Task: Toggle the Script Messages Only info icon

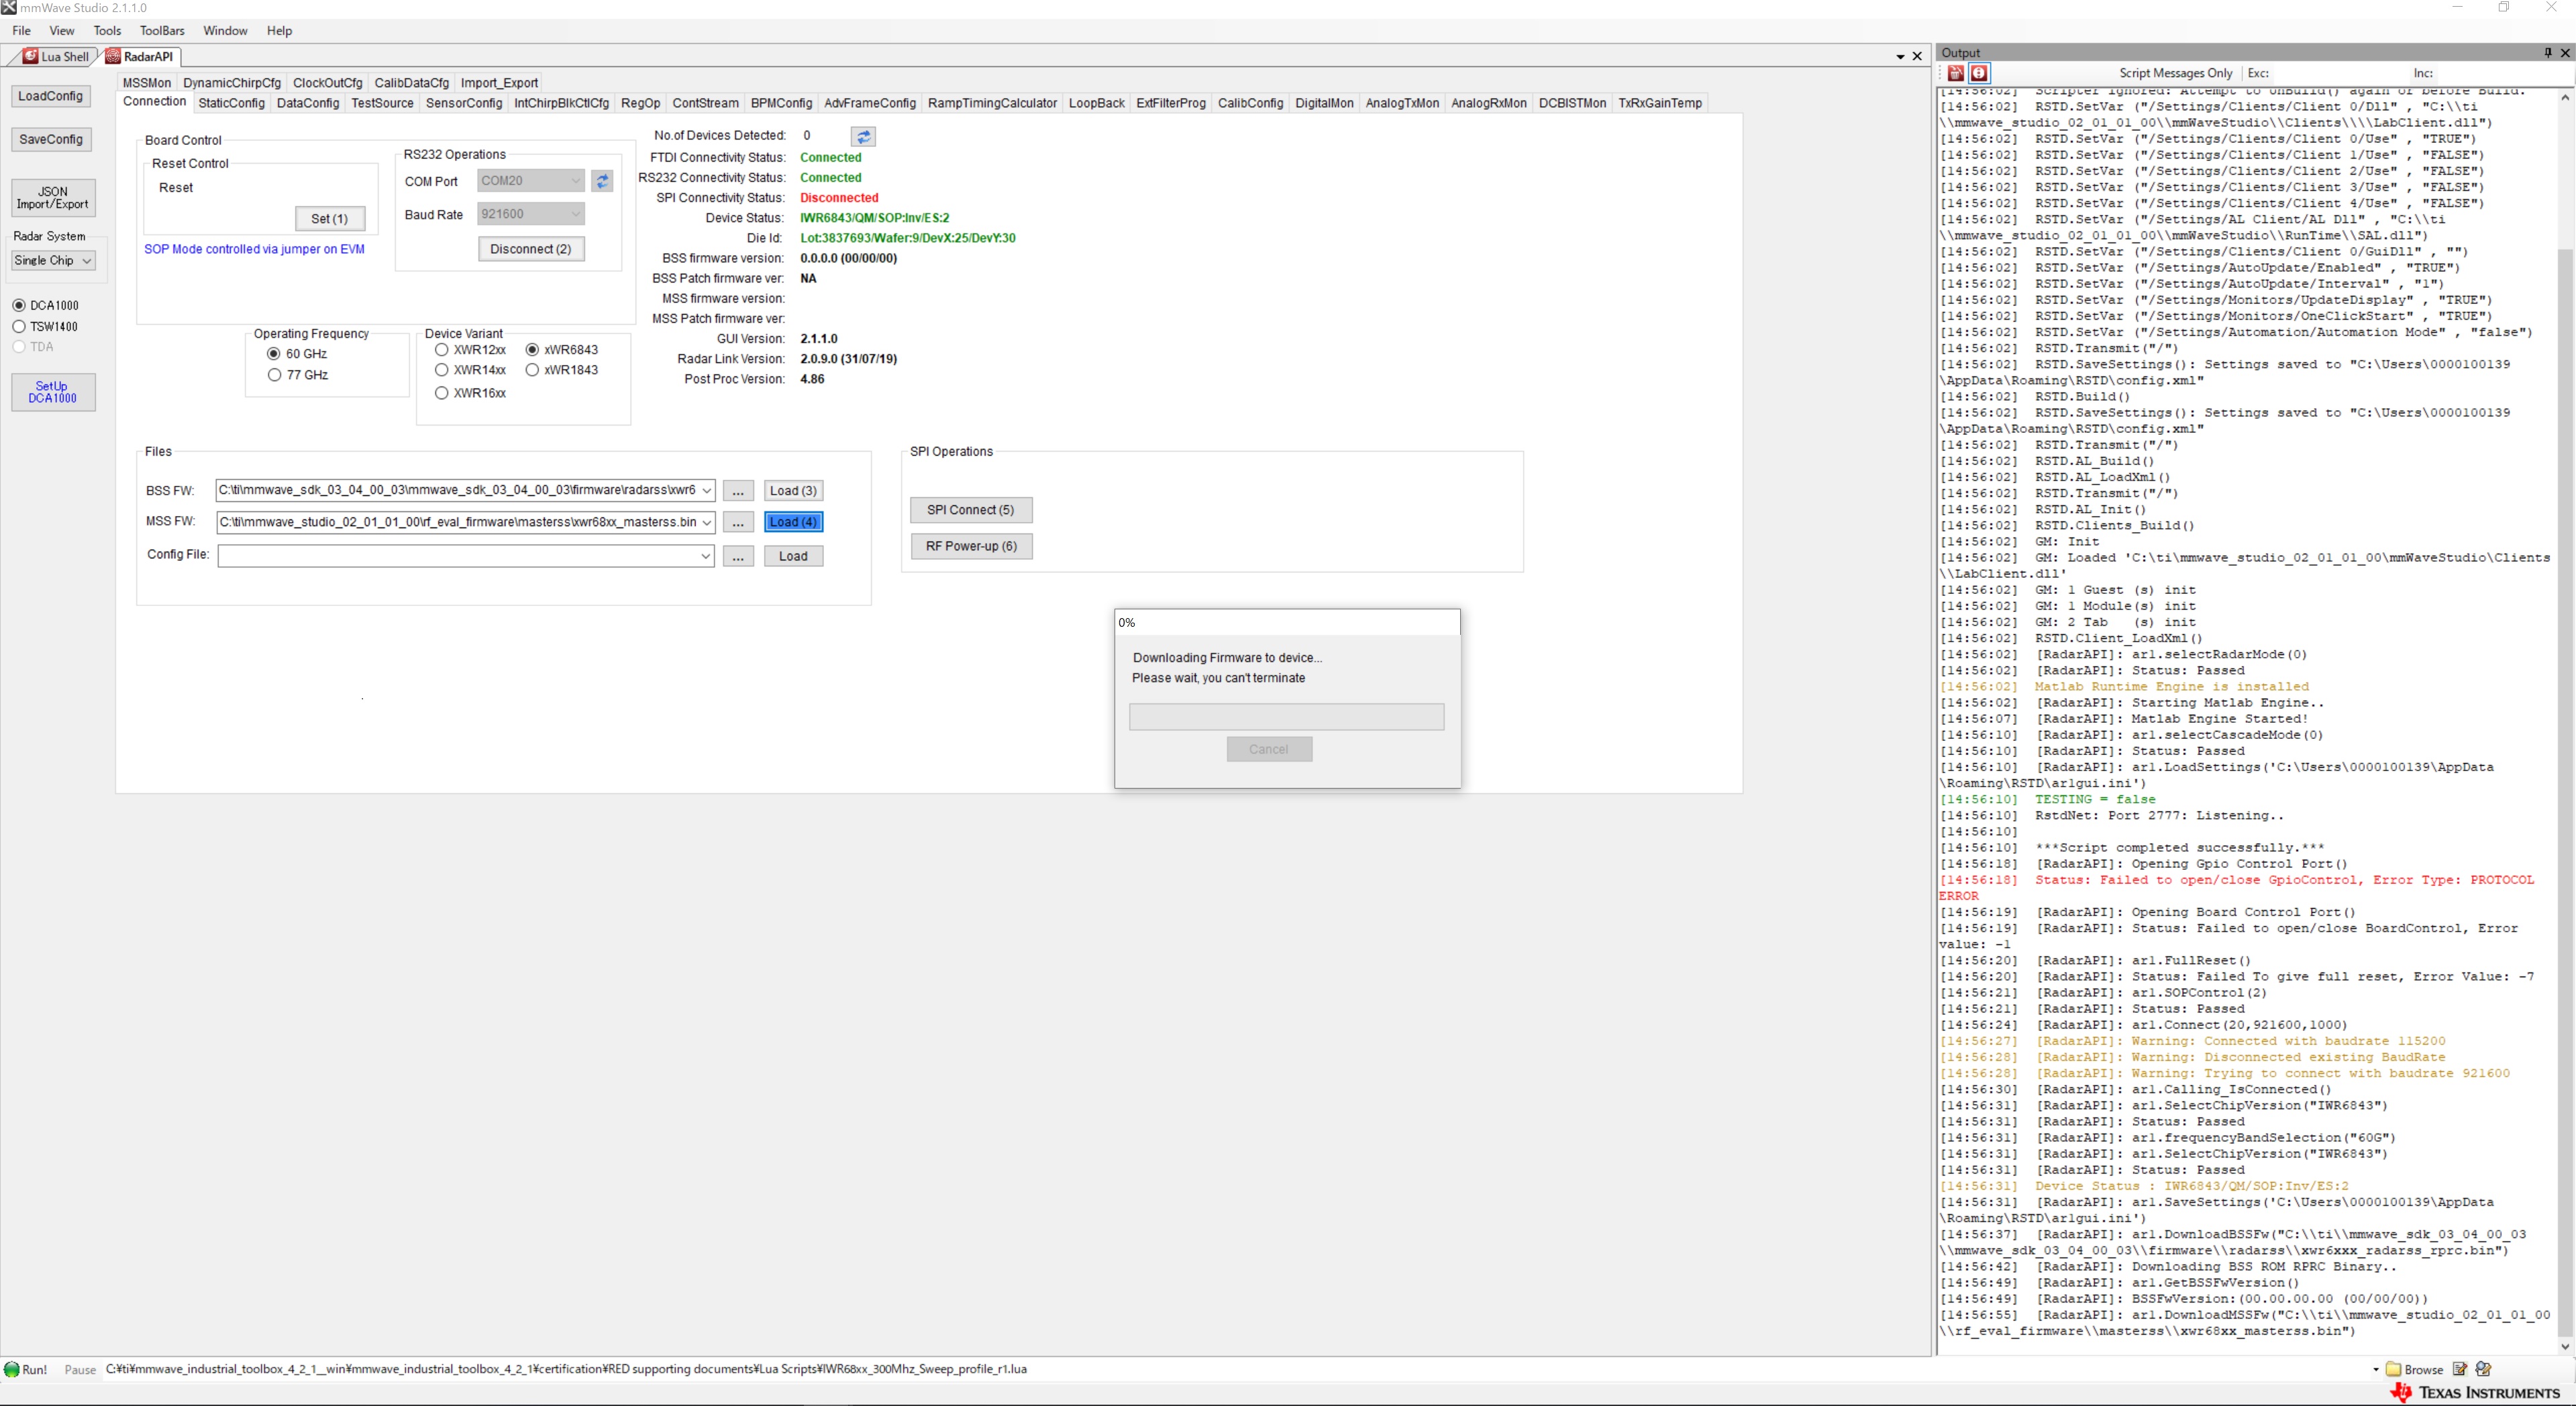Action: pos(1979,73)
